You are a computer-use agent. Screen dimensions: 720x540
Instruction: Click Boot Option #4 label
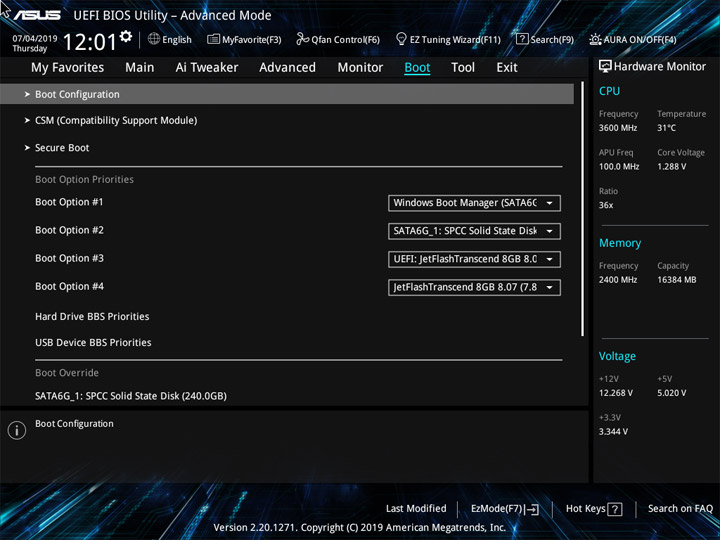point(69,287)
